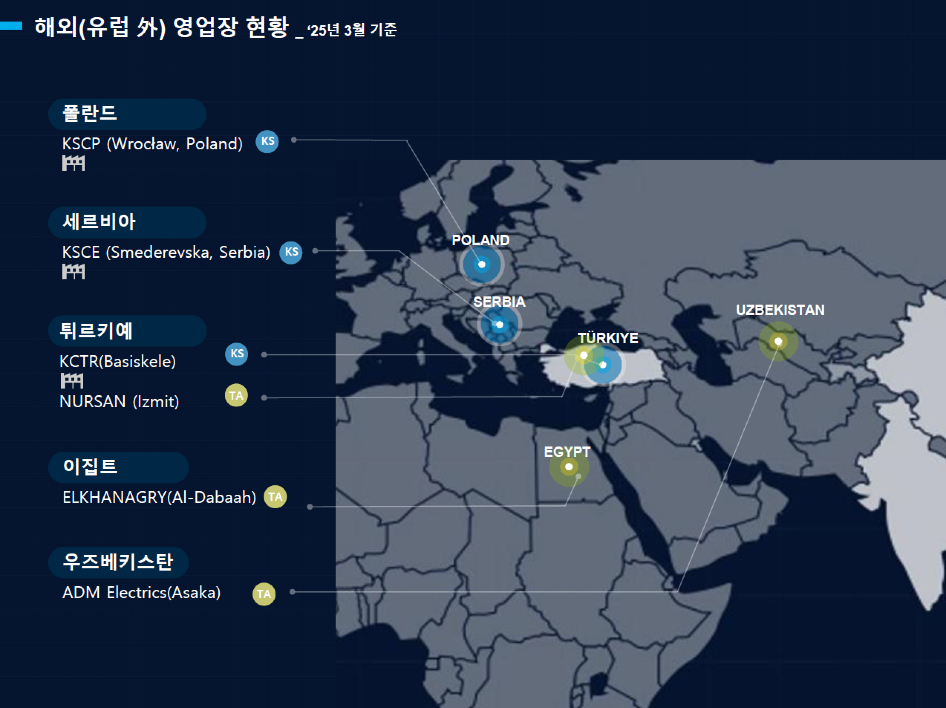Screen dimensions: 946x708
Task: Click the ADM Electrics(Asaka) text entry
Action: [x=142, y=593]
